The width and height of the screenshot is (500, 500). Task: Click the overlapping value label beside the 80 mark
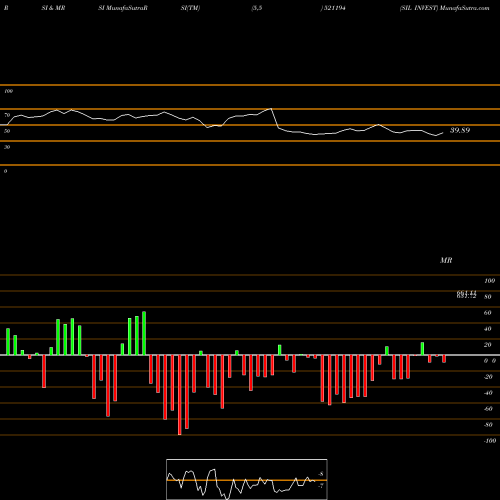coord(466,294)
